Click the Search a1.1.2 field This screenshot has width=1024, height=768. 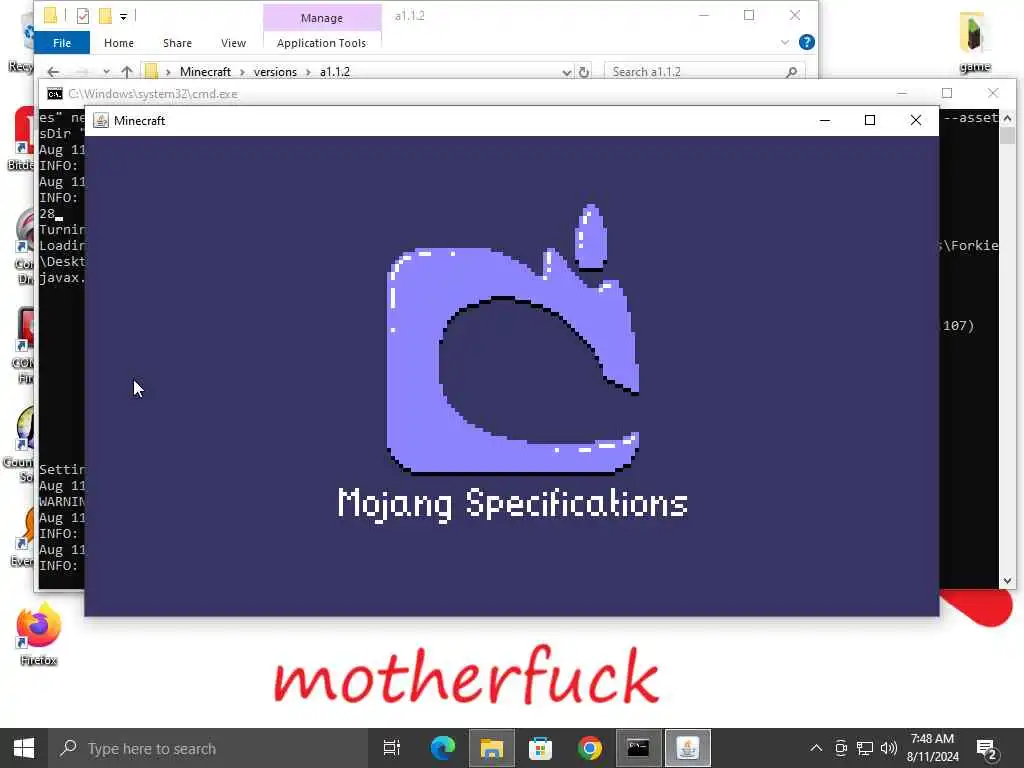703,71
